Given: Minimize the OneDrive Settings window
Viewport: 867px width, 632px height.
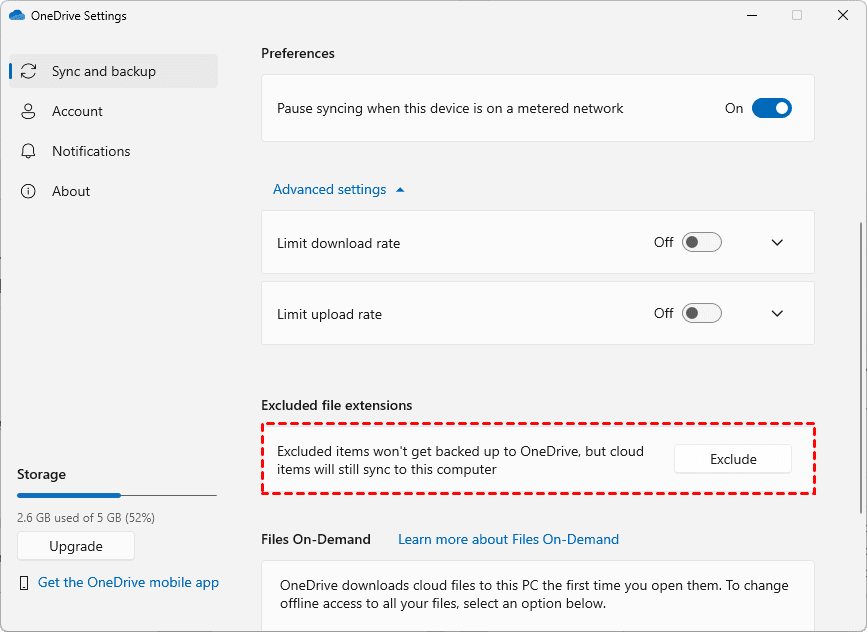Looking at the screenshot, I should point(750,16).
